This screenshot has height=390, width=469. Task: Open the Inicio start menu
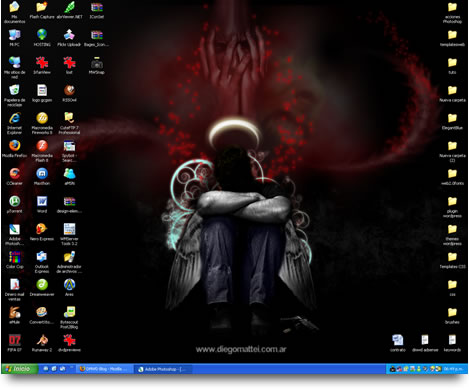coord(20,369)
